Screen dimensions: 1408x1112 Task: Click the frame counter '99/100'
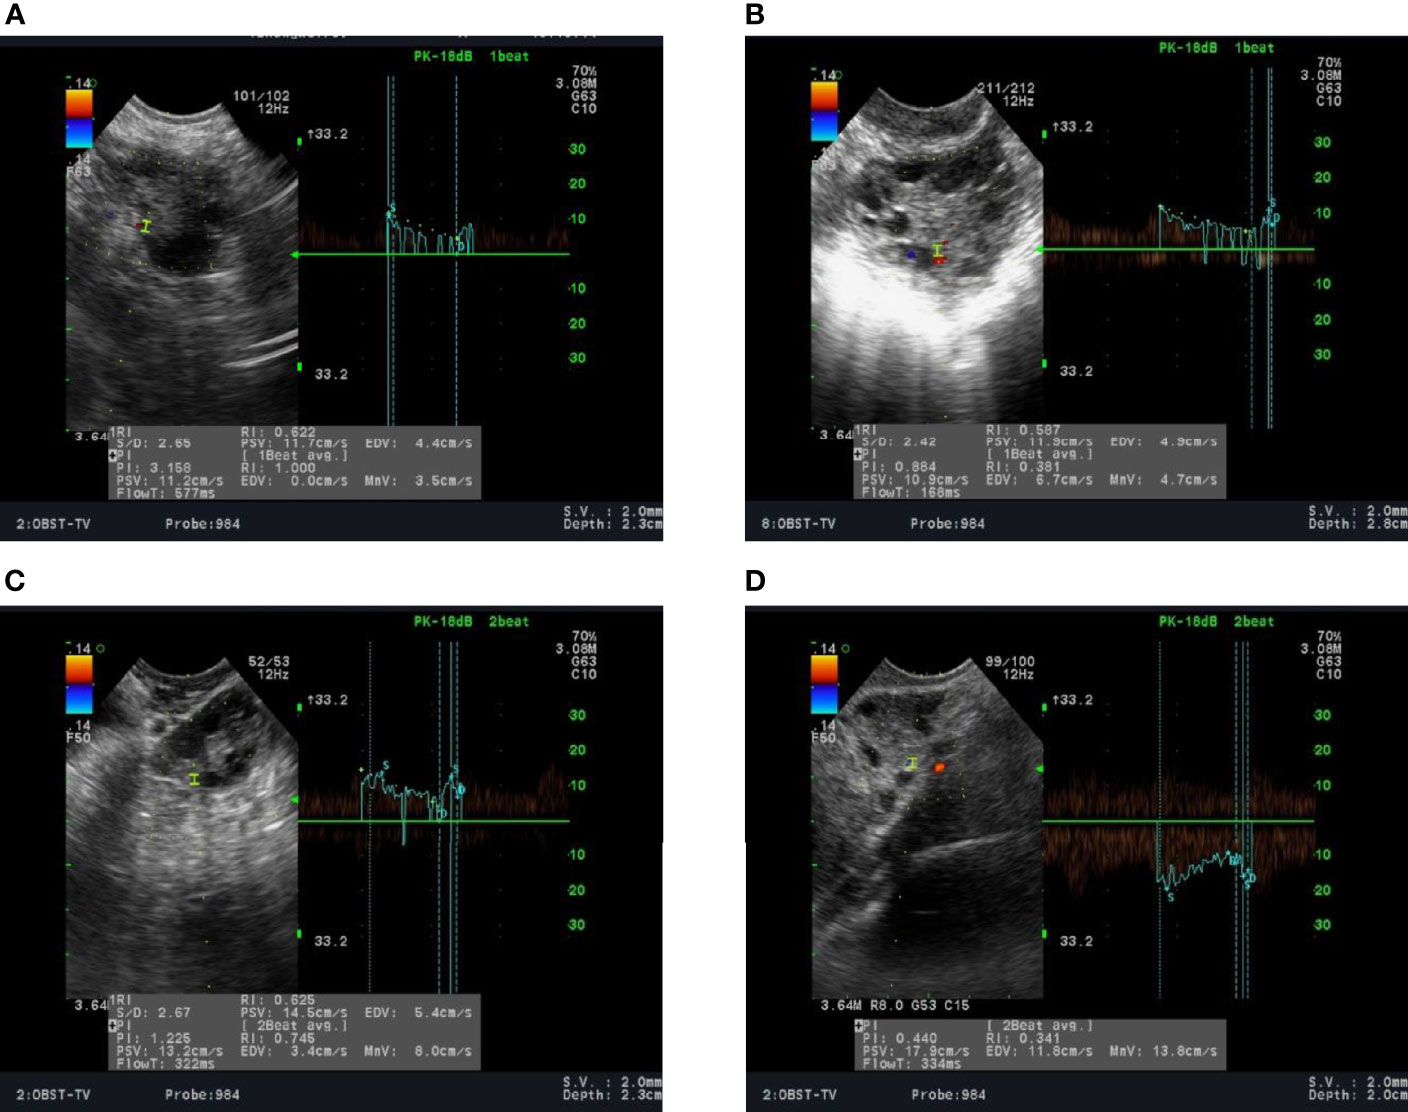[1009, 662]
